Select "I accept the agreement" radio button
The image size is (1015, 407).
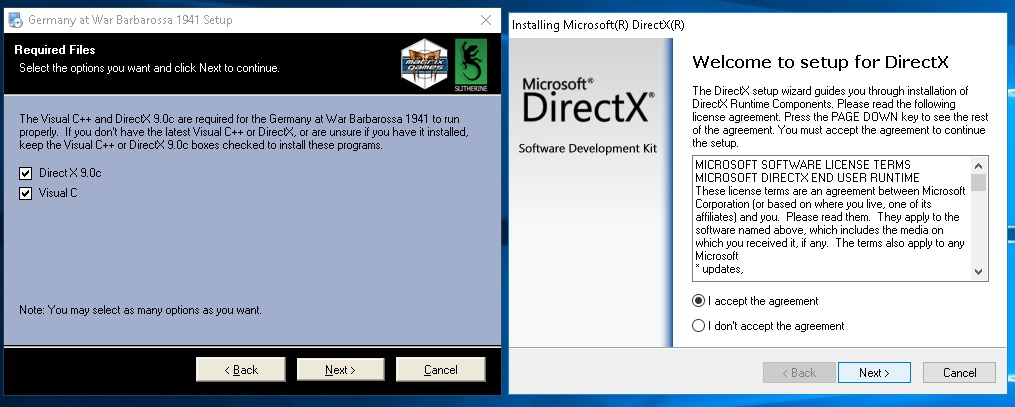(698, 301)
